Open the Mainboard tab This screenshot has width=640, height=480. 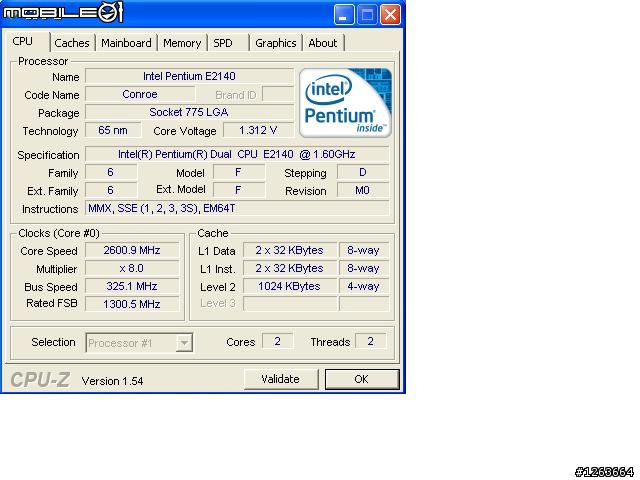tap(126, 43)
